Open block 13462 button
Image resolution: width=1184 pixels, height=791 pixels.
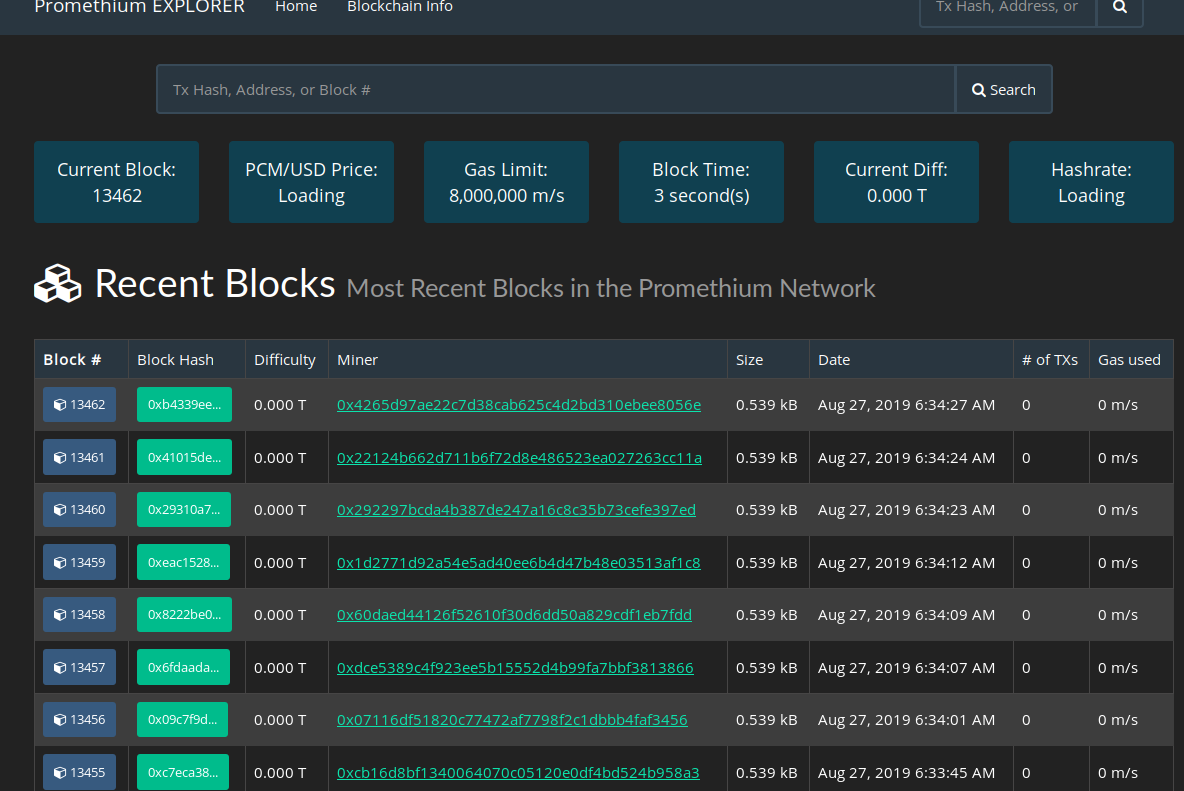point(79,405)
